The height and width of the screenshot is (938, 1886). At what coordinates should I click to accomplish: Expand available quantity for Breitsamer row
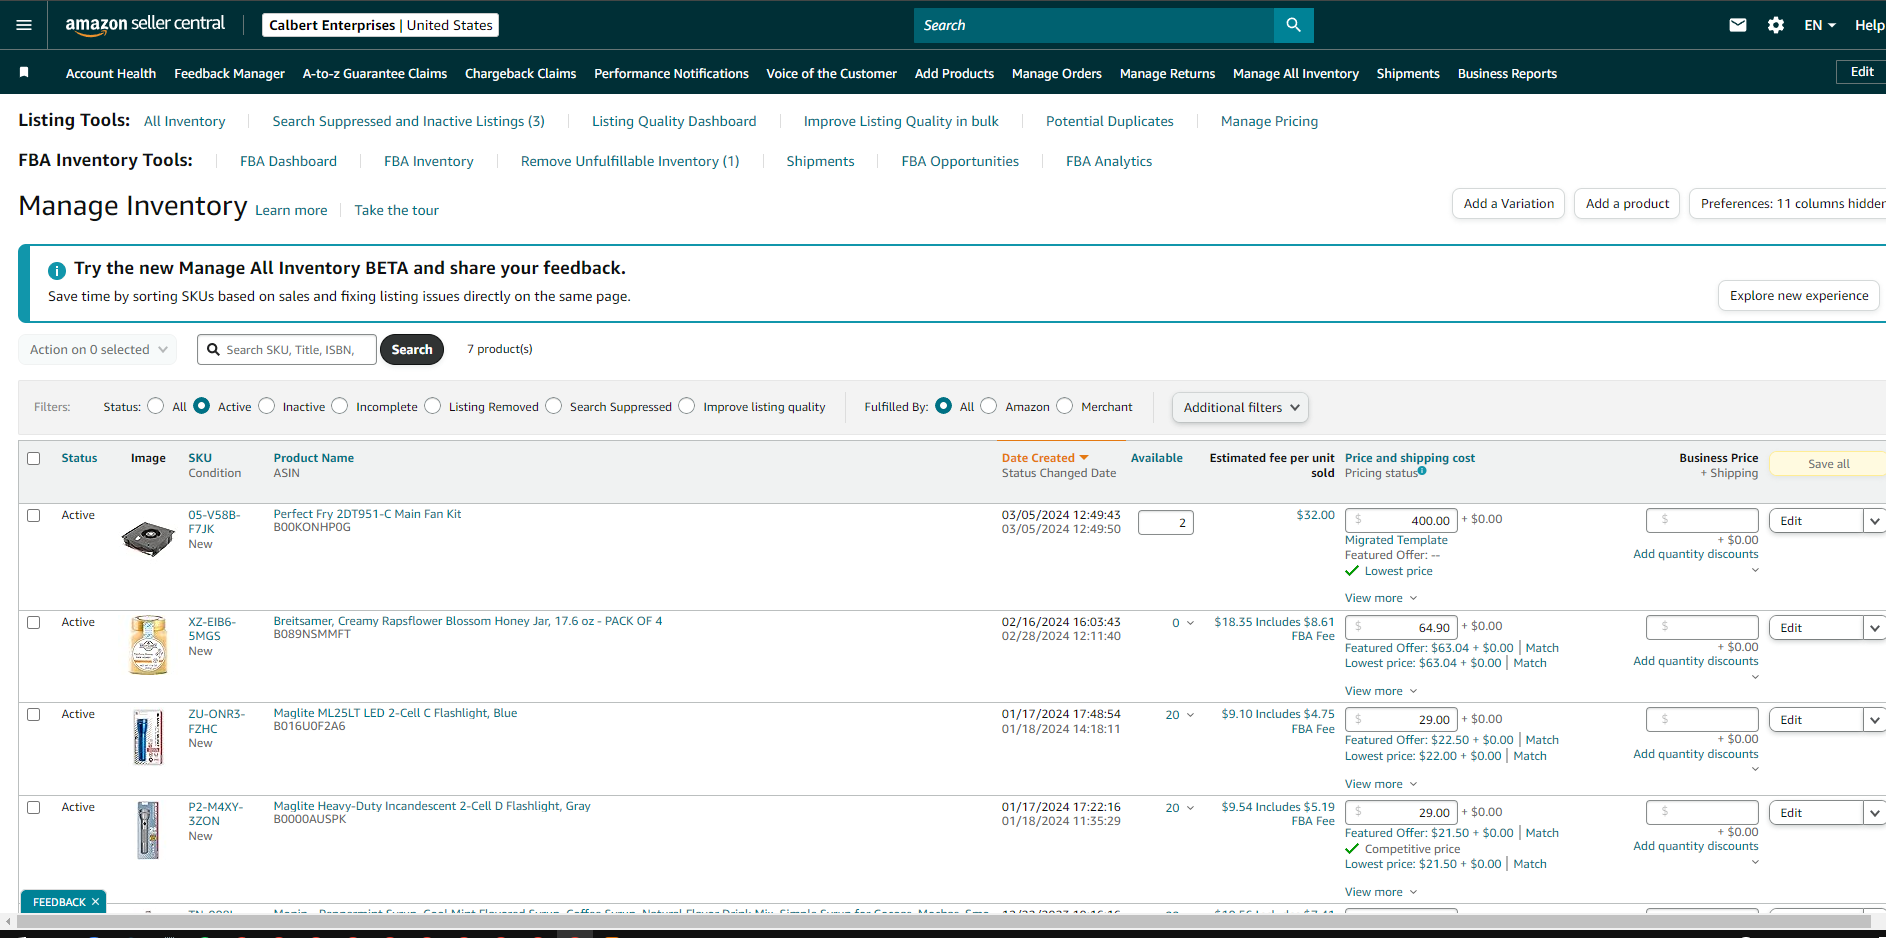pos(1190,623)
